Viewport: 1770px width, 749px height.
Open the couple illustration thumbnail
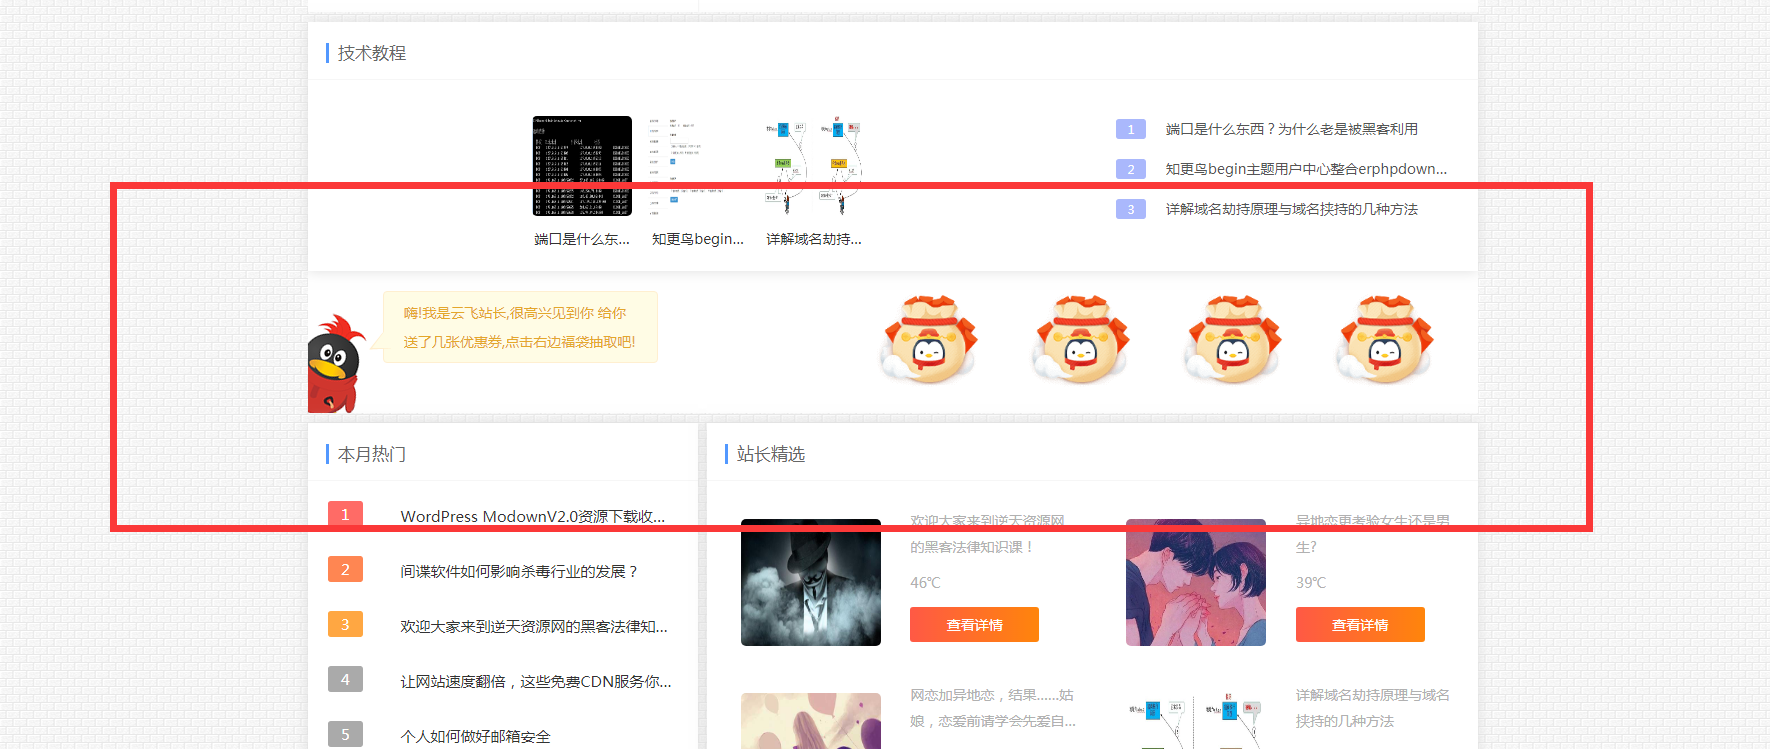(x=1196, y=582)
